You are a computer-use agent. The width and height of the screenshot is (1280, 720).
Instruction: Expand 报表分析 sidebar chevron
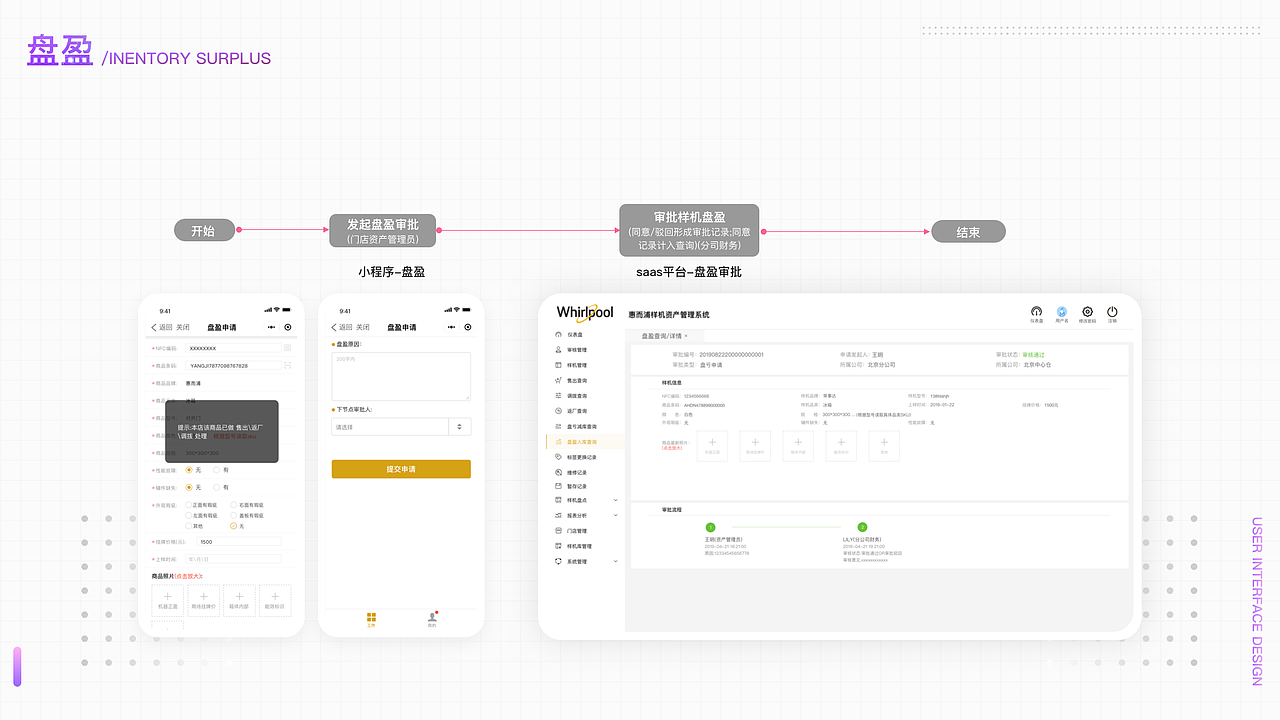pyautogui.click(x=615, y=515)
